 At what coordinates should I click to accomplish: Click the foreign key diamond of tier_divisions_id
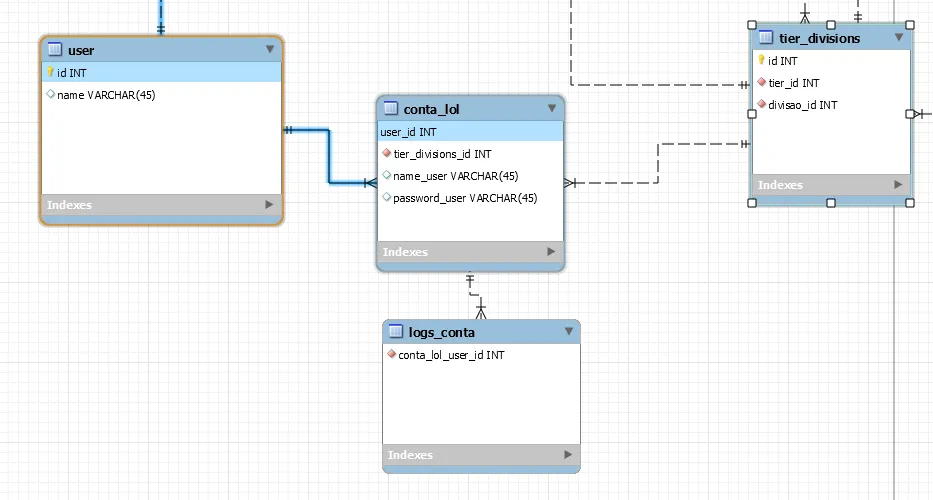pos(387,154)
